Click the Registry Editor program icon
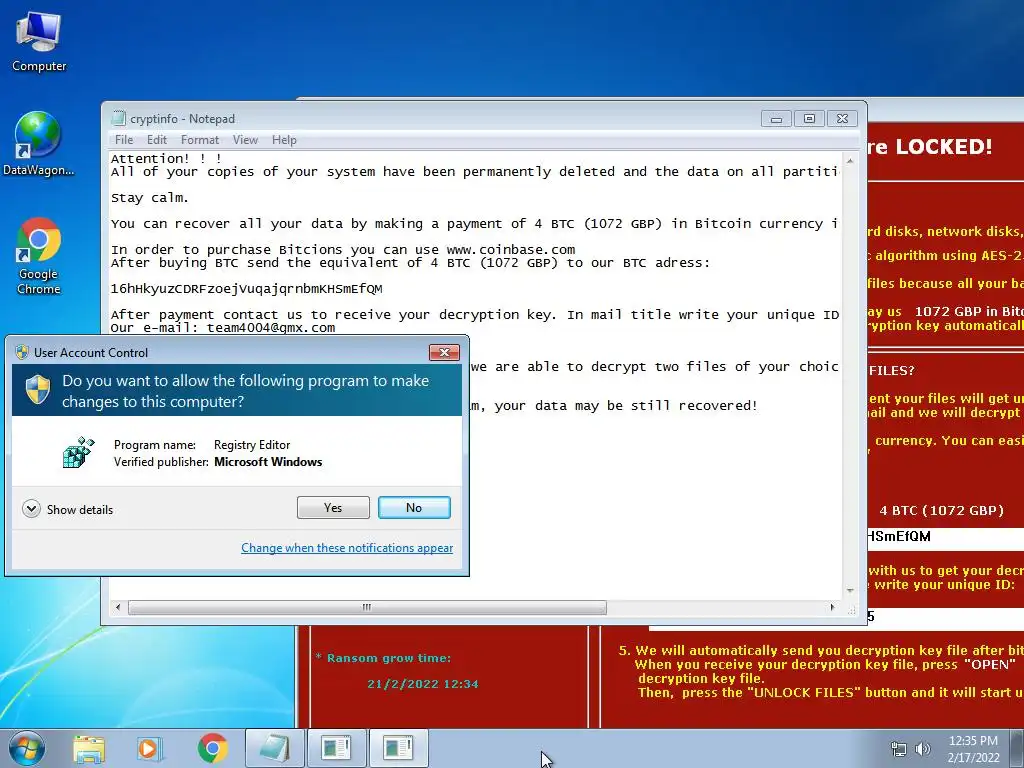 78,453
